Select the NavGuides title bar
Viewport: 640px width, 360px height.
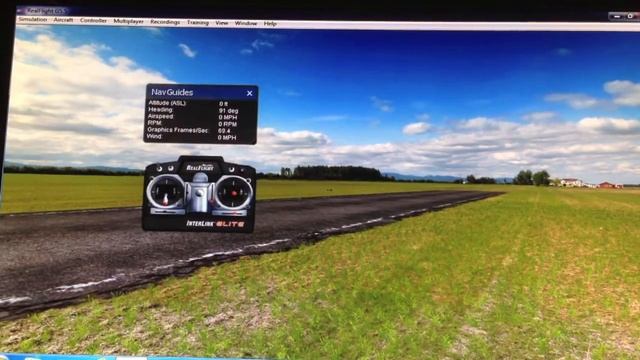[x=201, y=92]
